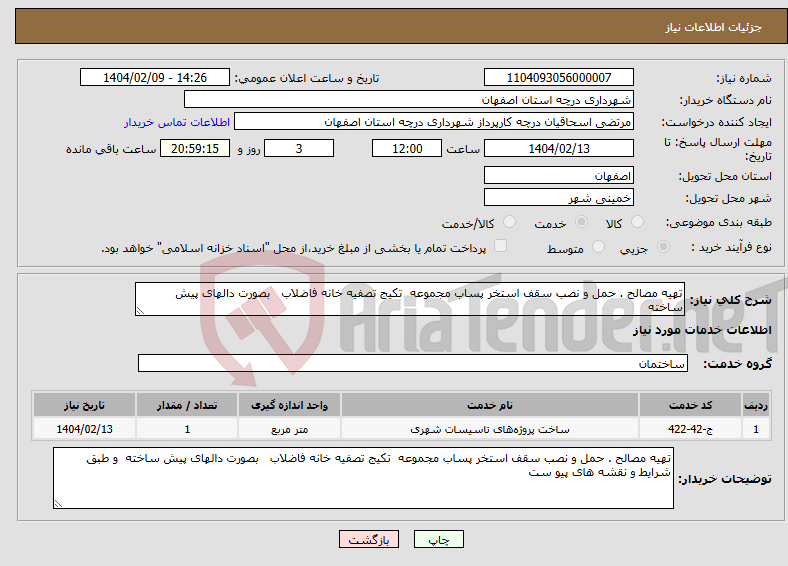Click unit cell متر مربع
Screen dimensions: 788x566
(x=289, y=429)
